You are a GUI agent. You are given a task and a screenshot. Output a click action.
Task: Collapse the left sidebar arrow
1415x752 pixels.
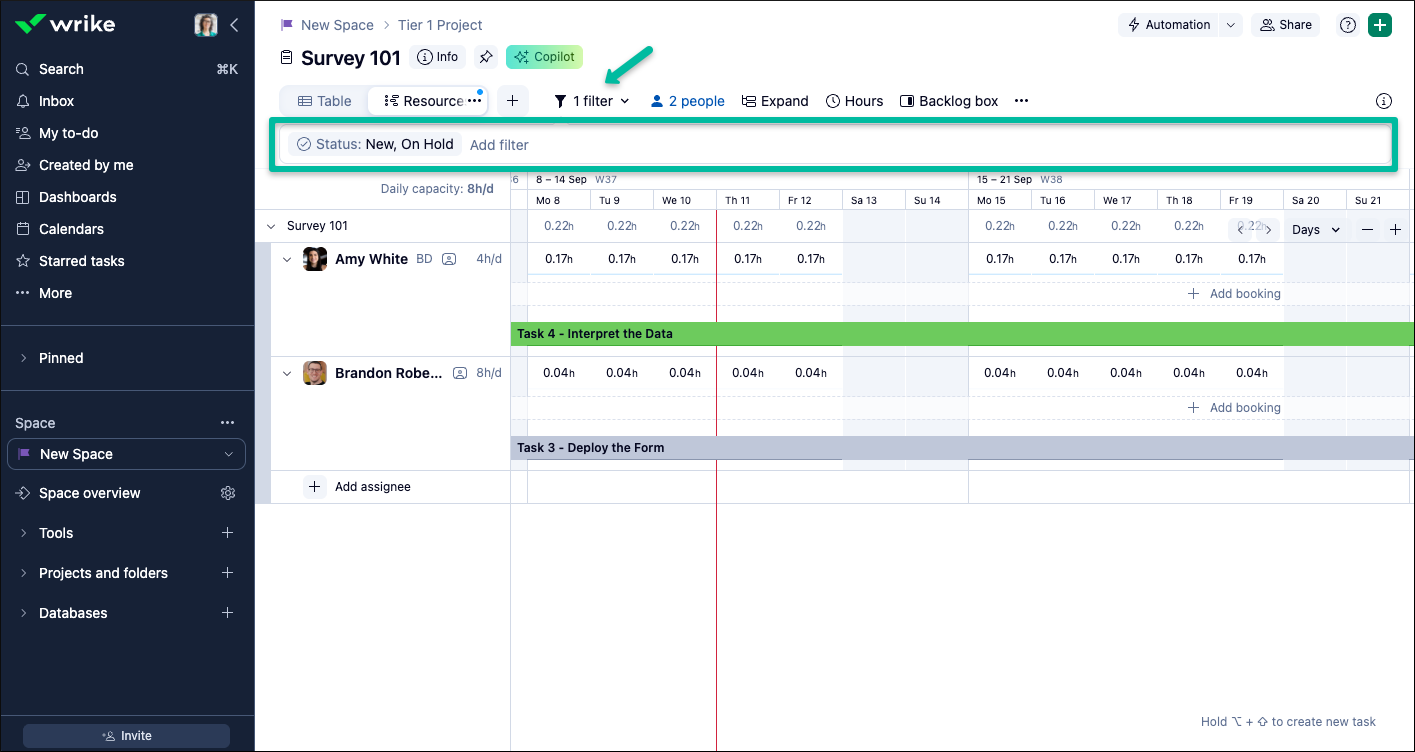pyautogui.click(x=234, y=25)
